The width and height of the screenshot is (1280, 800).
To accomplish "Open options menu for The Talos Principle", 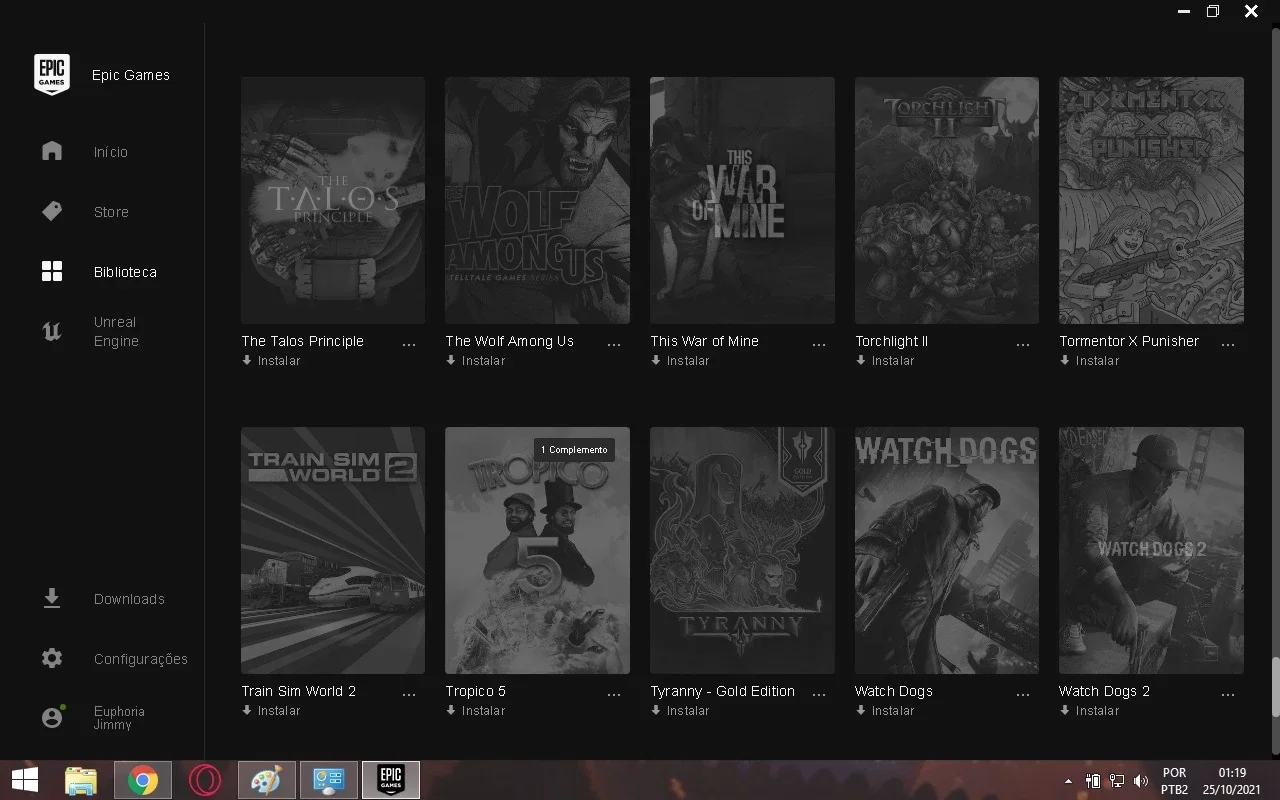I will (409, 344).
